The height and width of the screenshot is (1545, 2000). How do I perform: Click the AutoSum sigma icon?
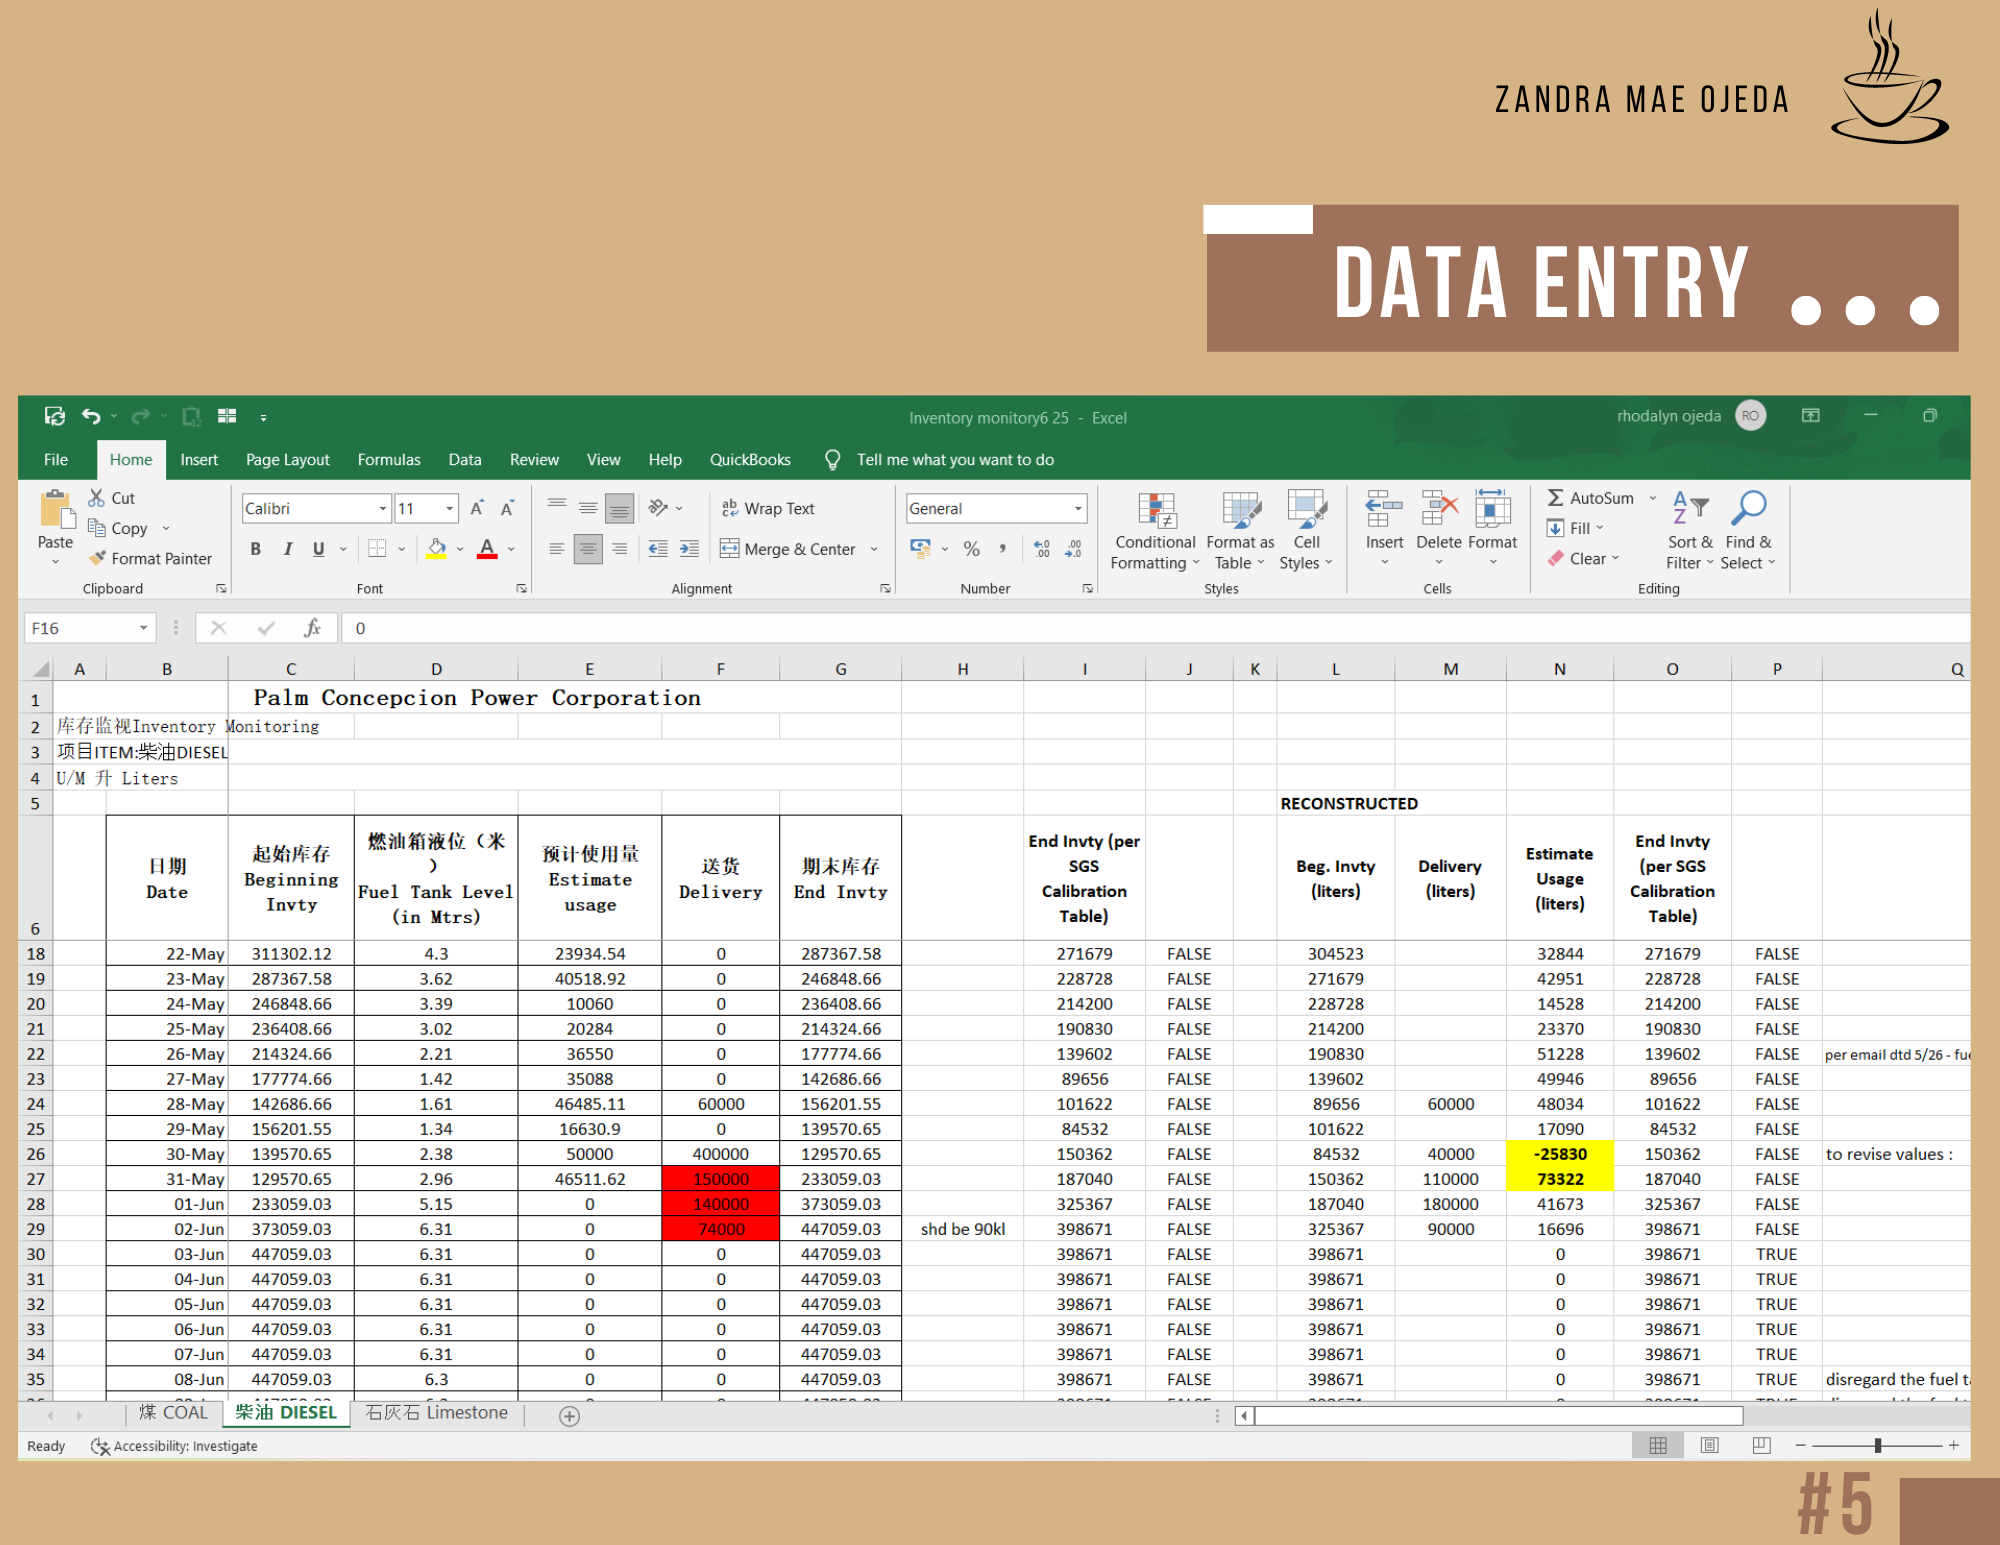[1556, 498]
